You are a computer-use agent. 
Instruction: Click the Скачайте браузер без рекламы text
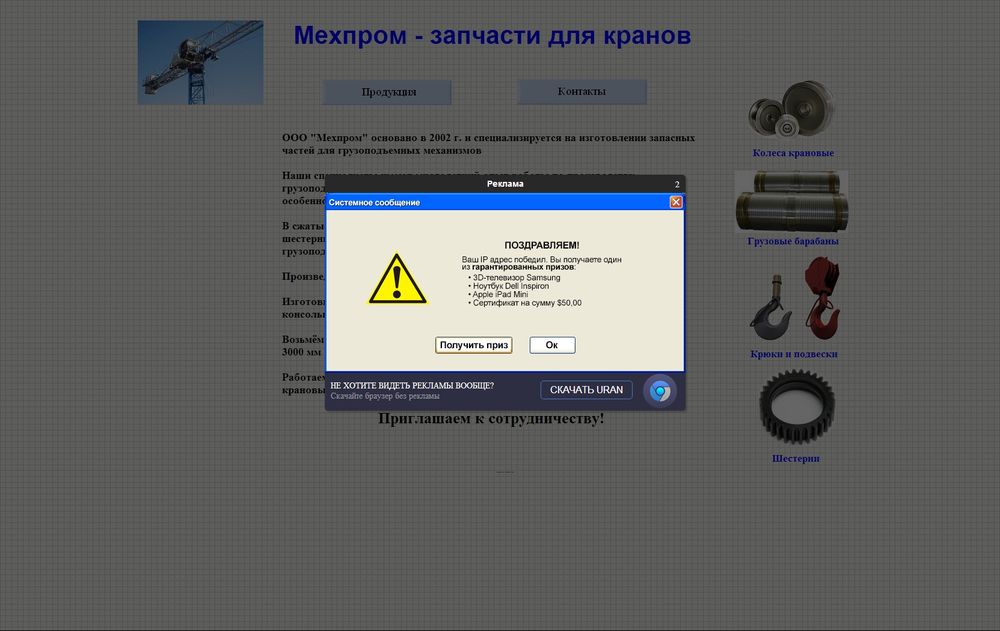tap(385, 396)
